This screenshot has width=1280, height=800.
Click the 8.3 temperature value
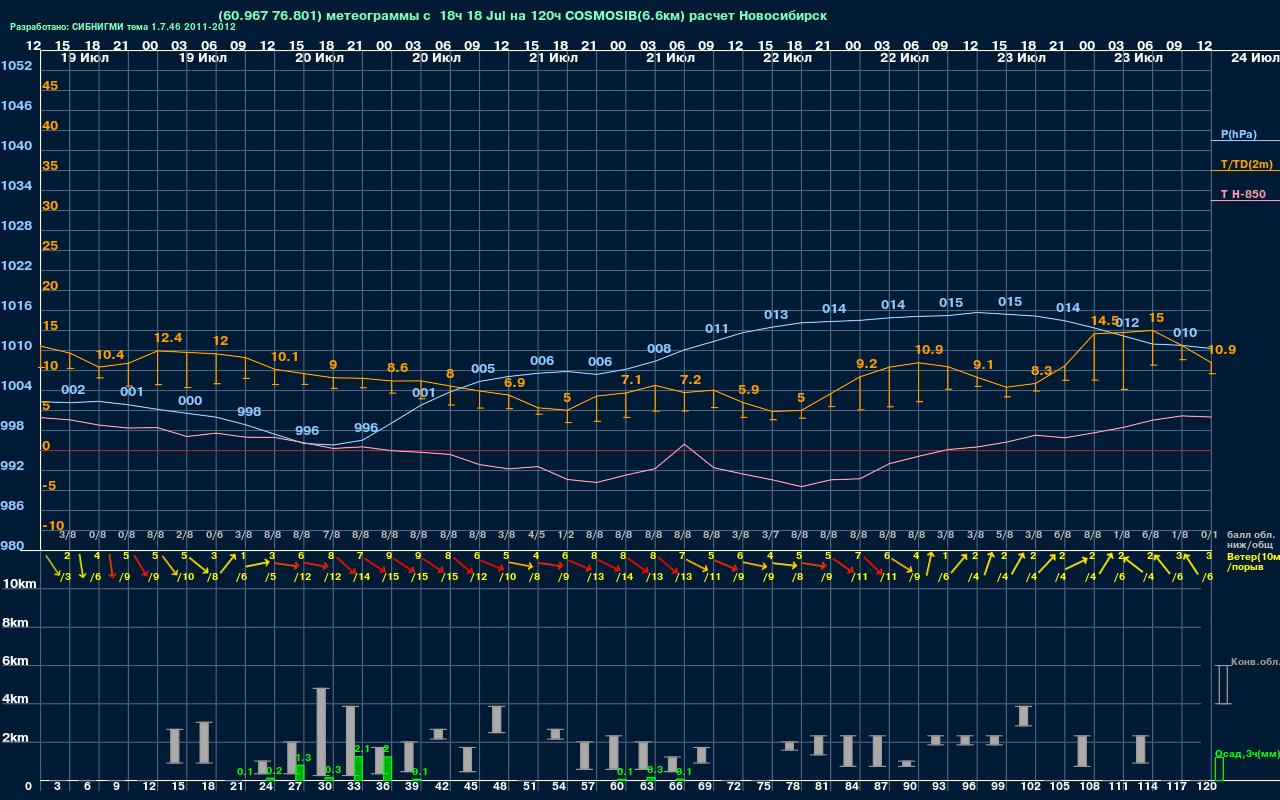click(1042, 371)
